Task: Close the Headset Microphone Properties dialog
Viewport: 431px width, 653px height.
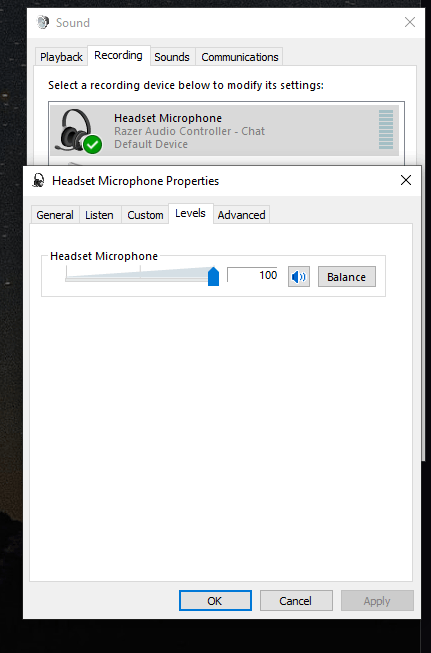Action: click(x=406, y=180)
